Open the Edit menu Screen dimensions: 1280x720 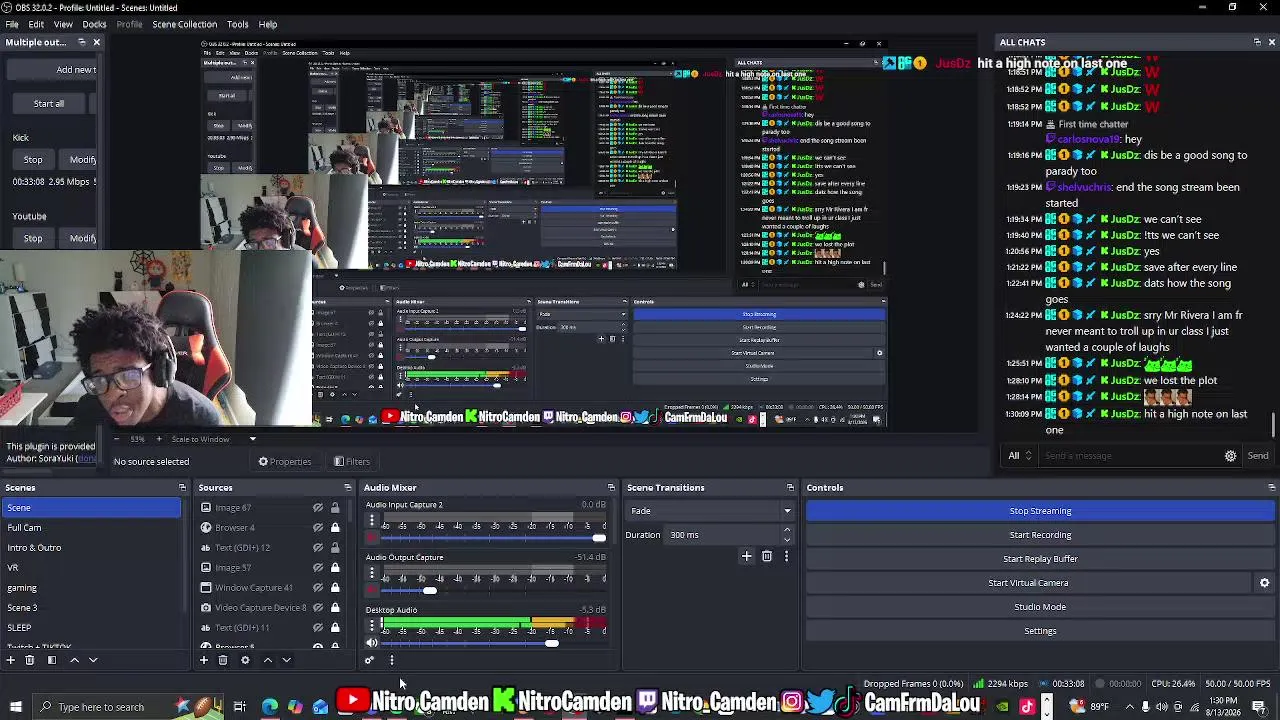click(36, 24)
